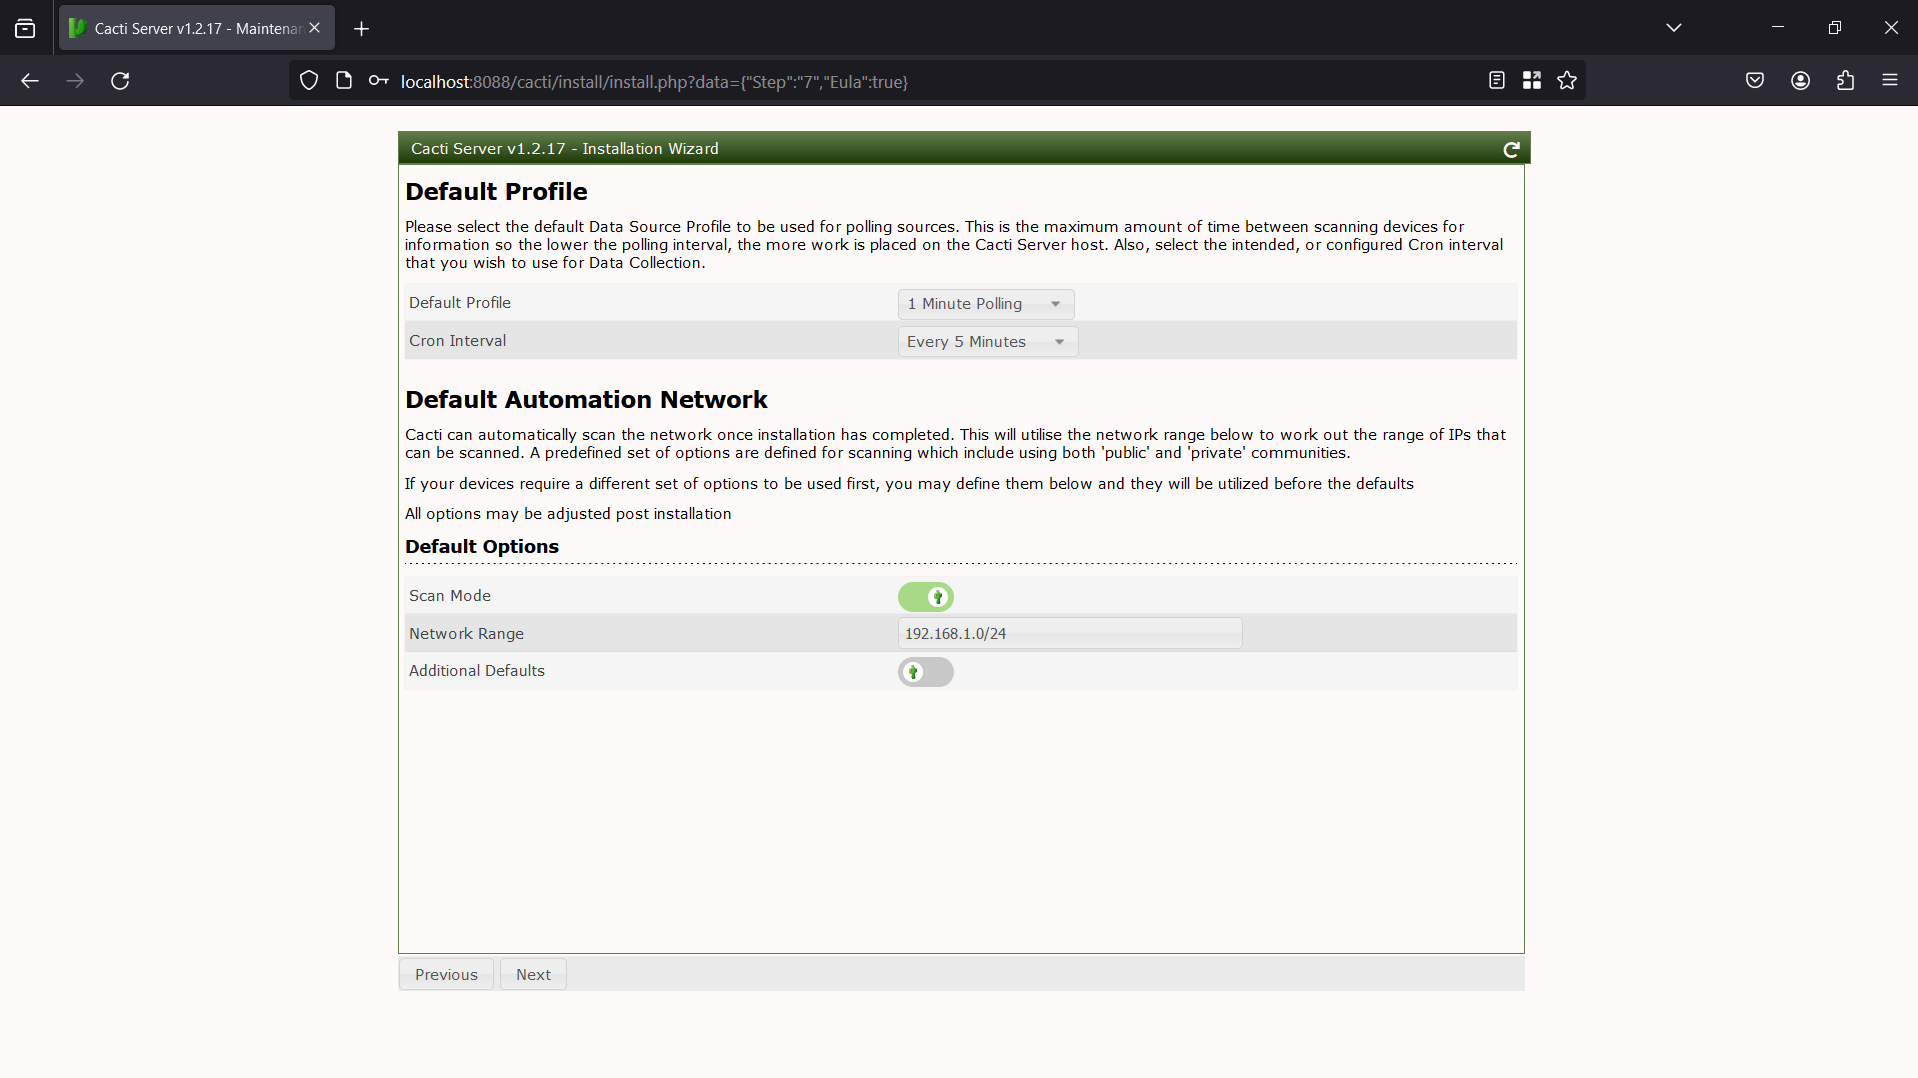Click the Default Options subheading

click(x=482, y=547)
